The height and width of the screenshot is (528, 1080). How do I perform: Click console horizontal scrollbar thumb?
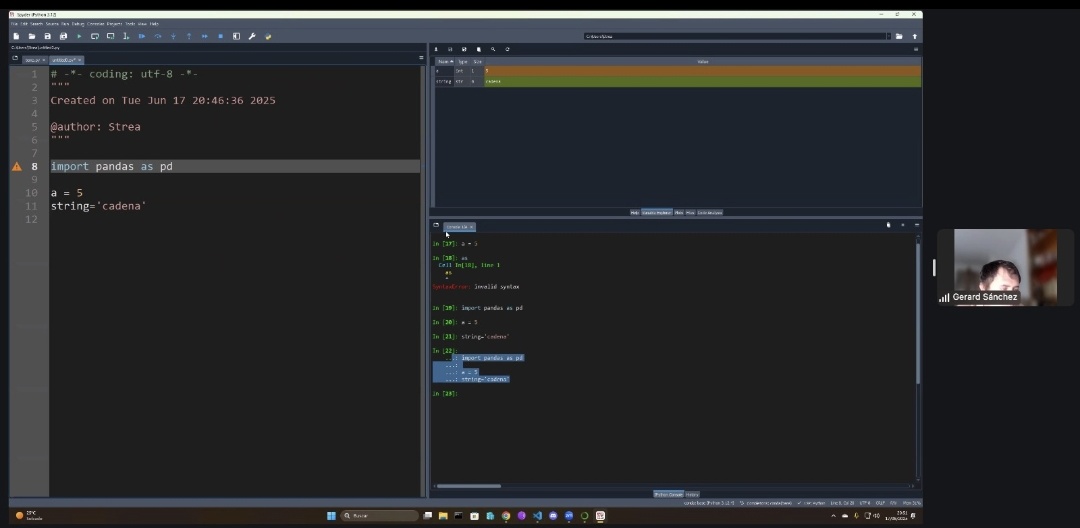tap(469, 486)
